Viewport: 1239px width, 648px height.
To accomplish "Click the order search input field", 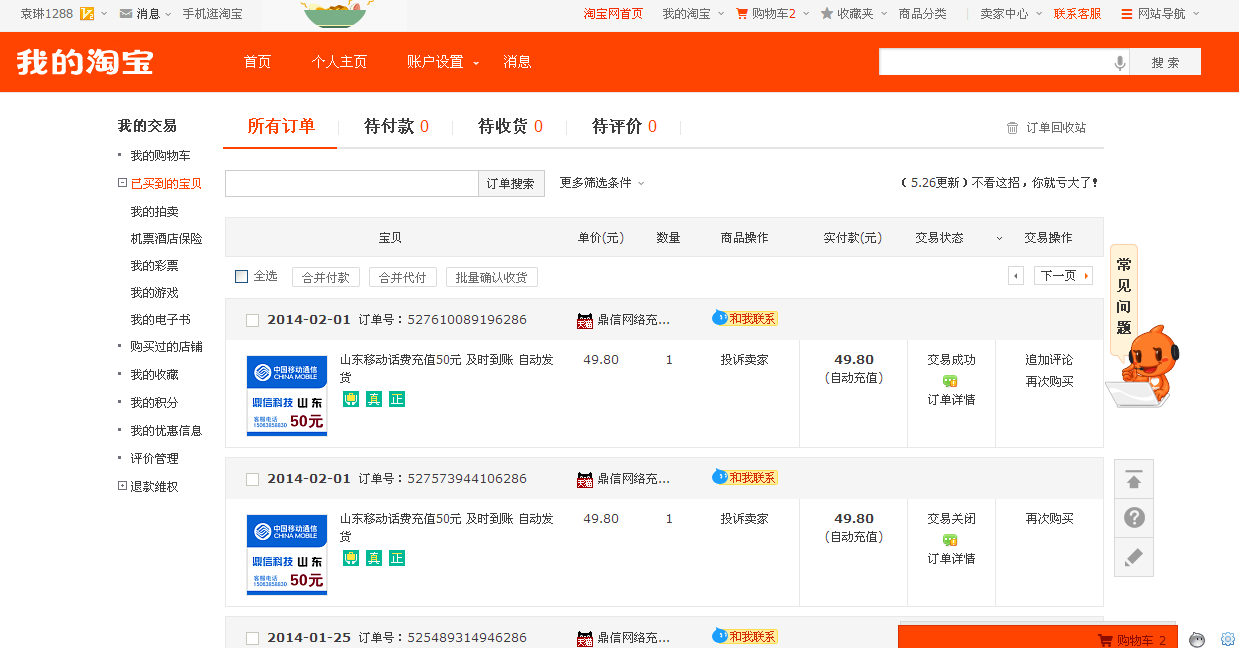I will coord(351,184).
